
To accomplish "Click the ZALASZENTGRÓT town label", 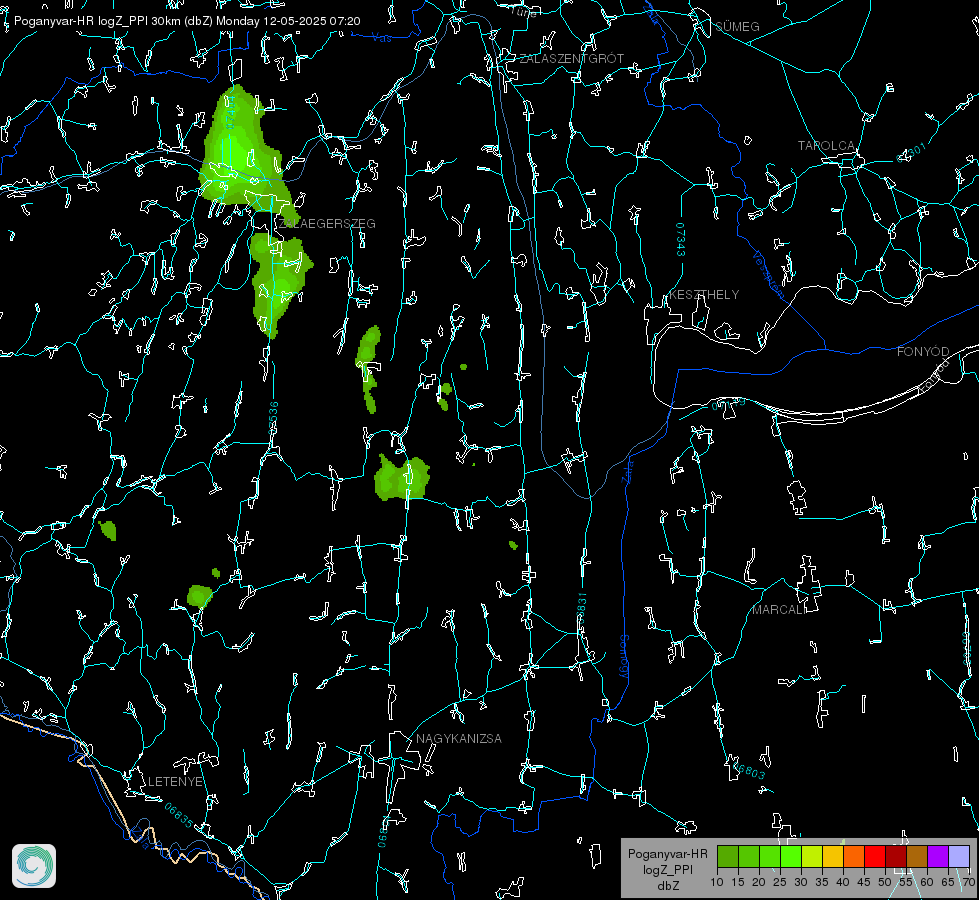I will click(x=572, y=59).
